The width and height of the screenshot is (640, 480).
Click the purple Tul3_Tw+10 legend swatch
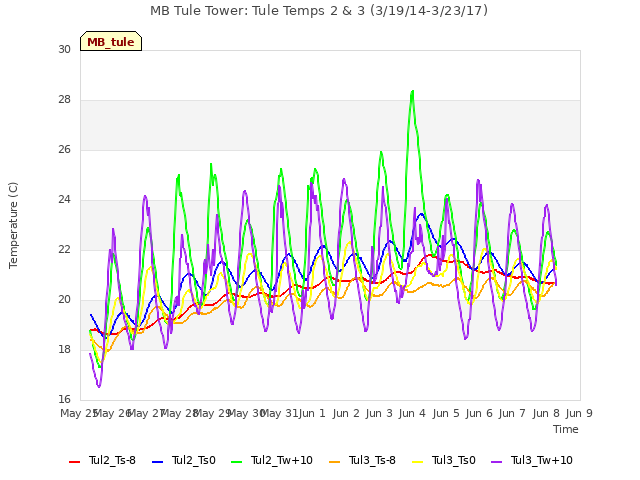[x=496, y=461]
